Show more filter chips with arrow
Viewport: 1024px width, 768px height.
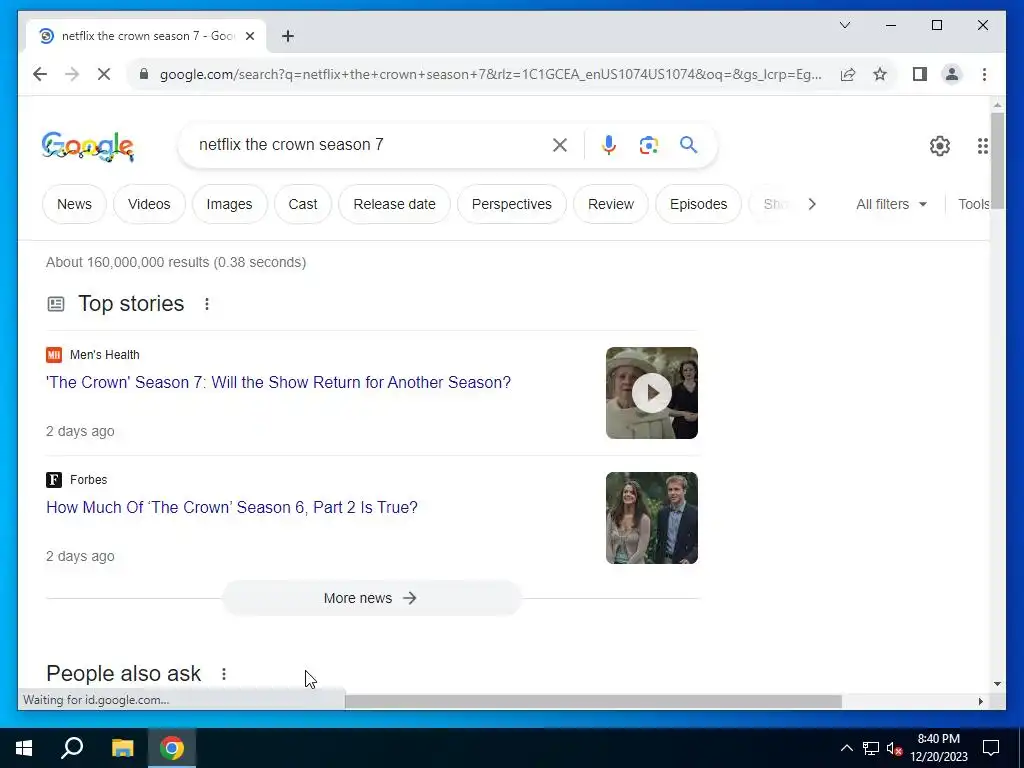click(812, 204)
